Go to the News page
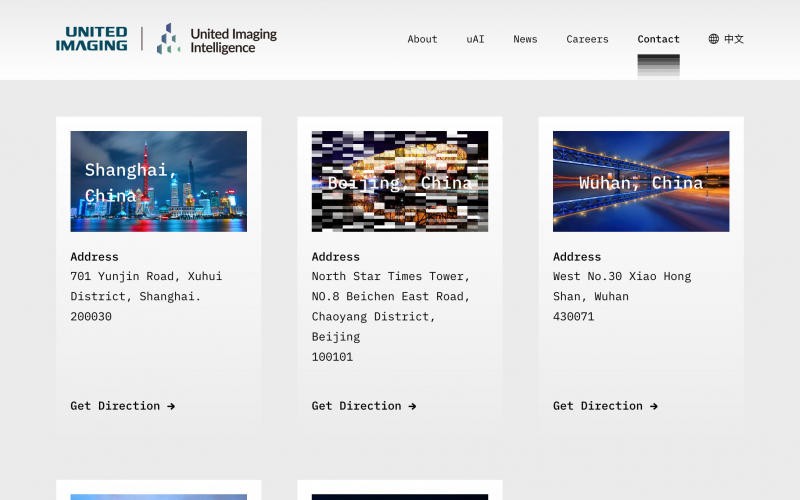The image size is (800, 500). click(525, 39)
